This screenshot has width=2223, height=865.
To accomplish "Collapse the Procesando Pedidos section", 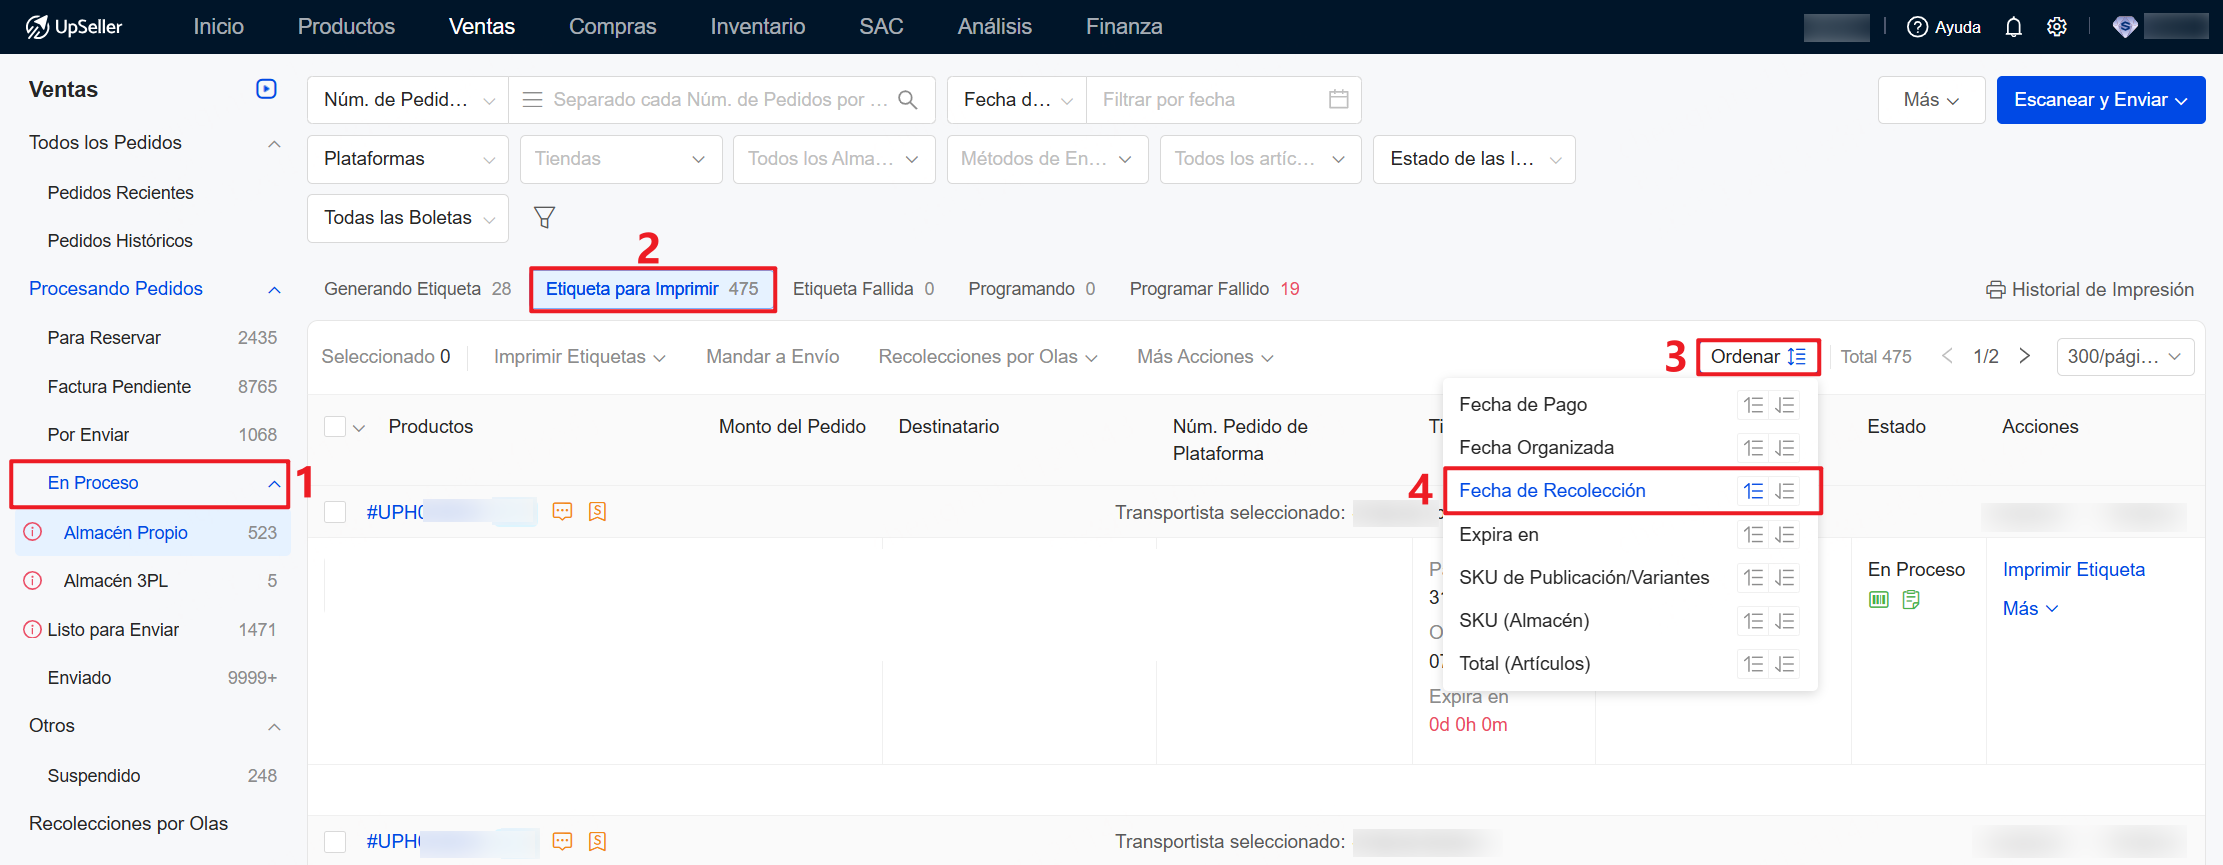I will (x=274, y=289).
